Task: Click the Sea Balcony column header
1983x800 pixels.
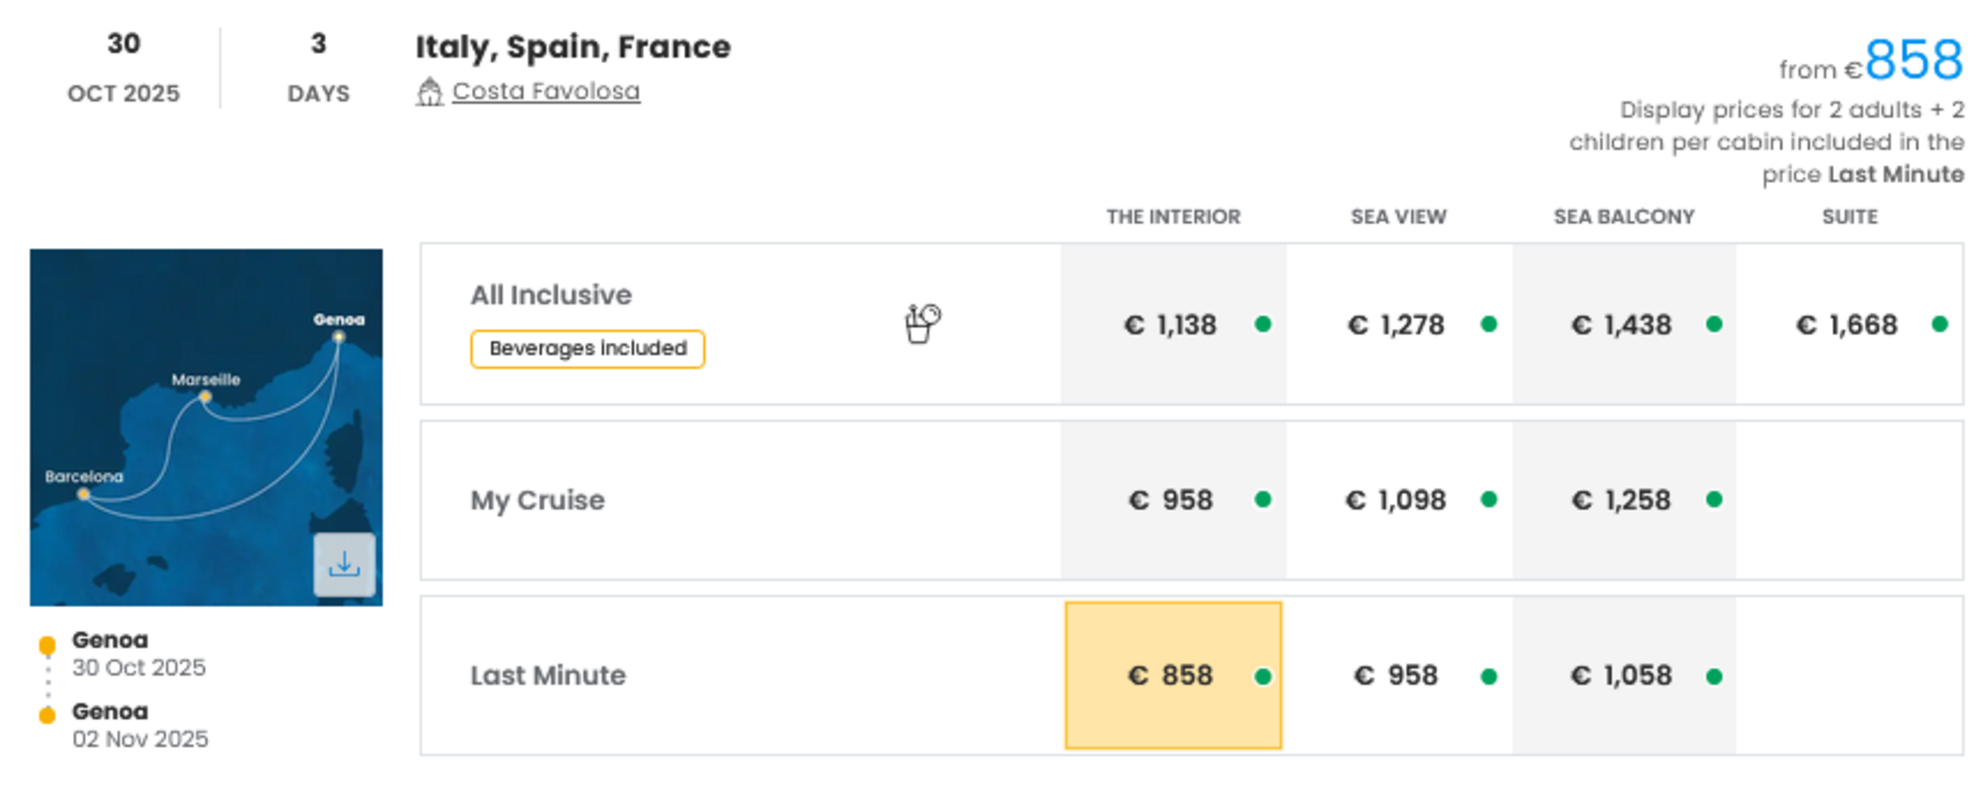Action: coord(1623,217)
